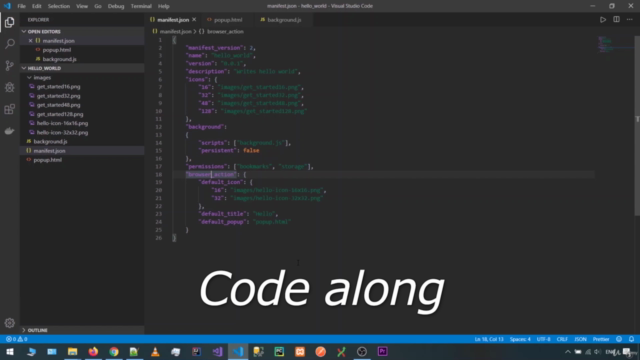Open XAMPP from the taskbar
The width and height of the screenshot is (640, 360).
[300, 351]
